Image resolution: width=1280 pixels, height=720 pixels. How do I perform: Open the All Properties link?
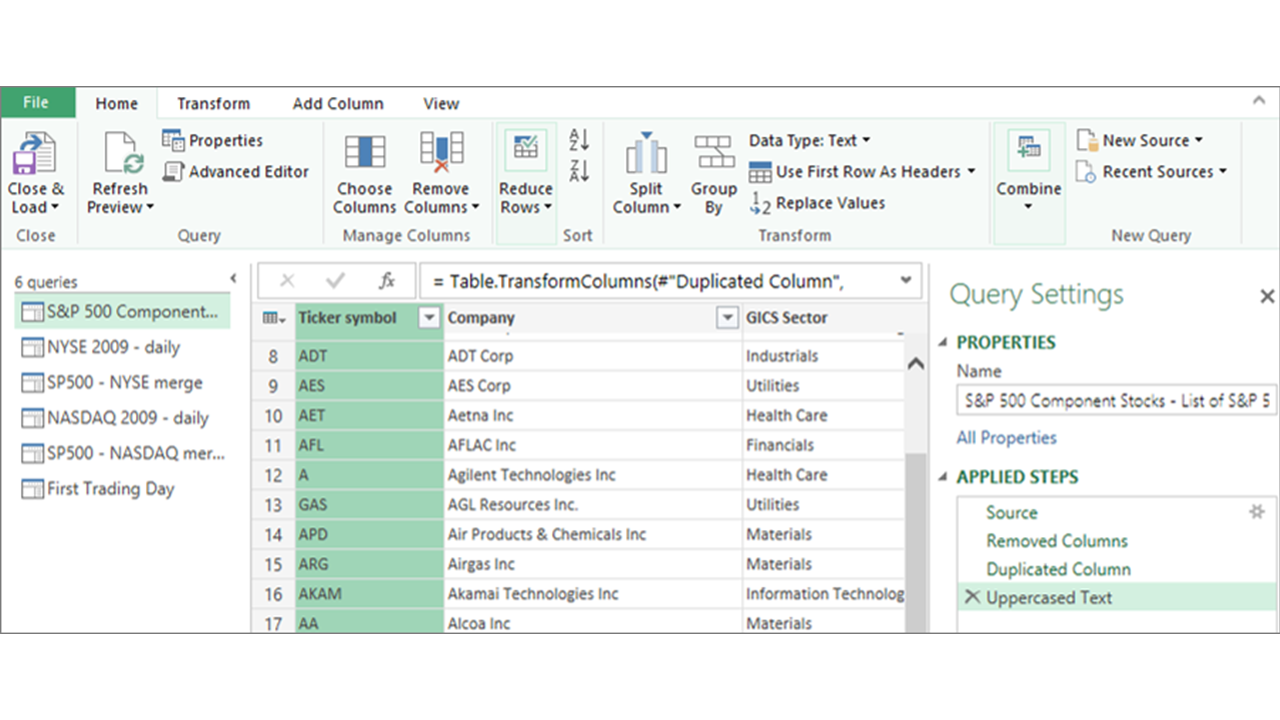1005,437
